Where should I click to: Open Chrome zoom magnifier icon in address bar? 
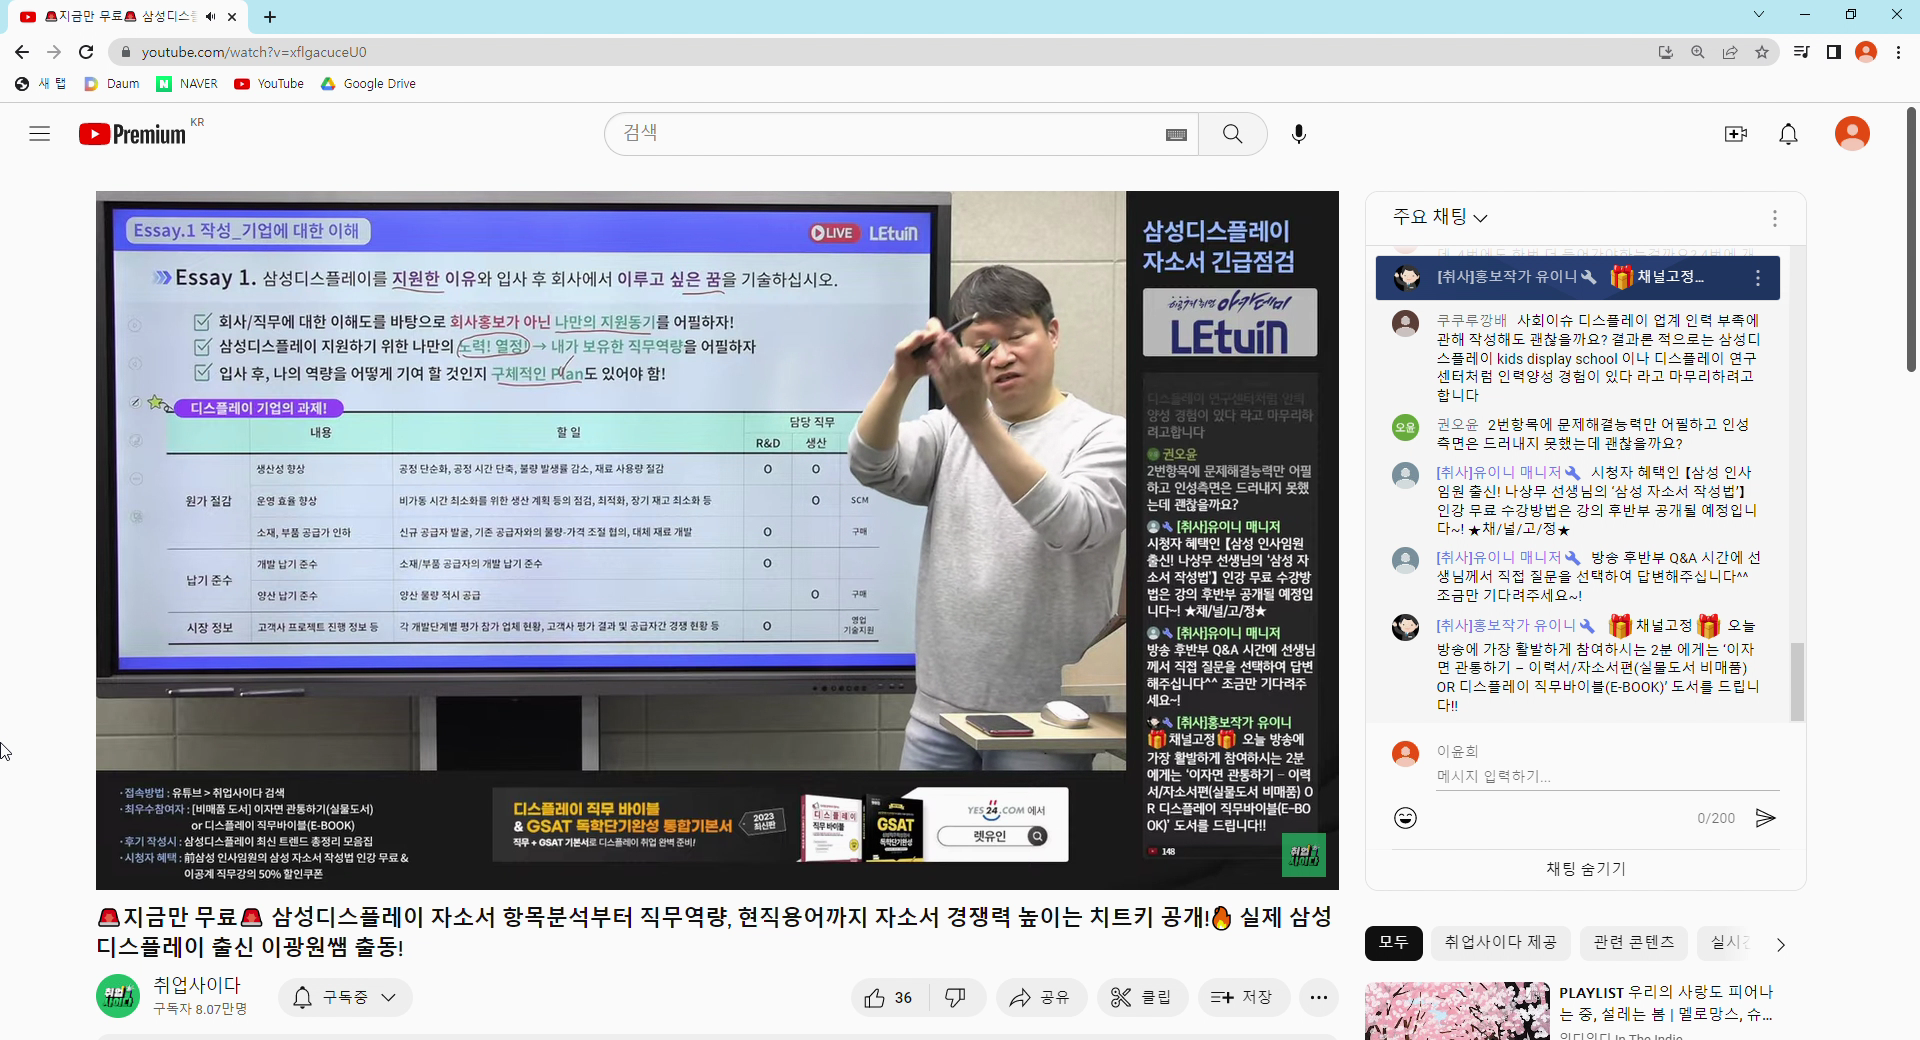coord(1698,52)
